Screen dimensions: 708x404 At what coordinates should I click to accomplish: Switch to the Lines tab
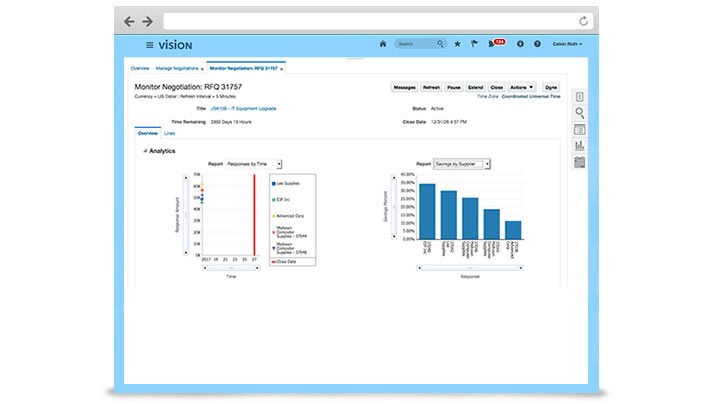point(169,133)
